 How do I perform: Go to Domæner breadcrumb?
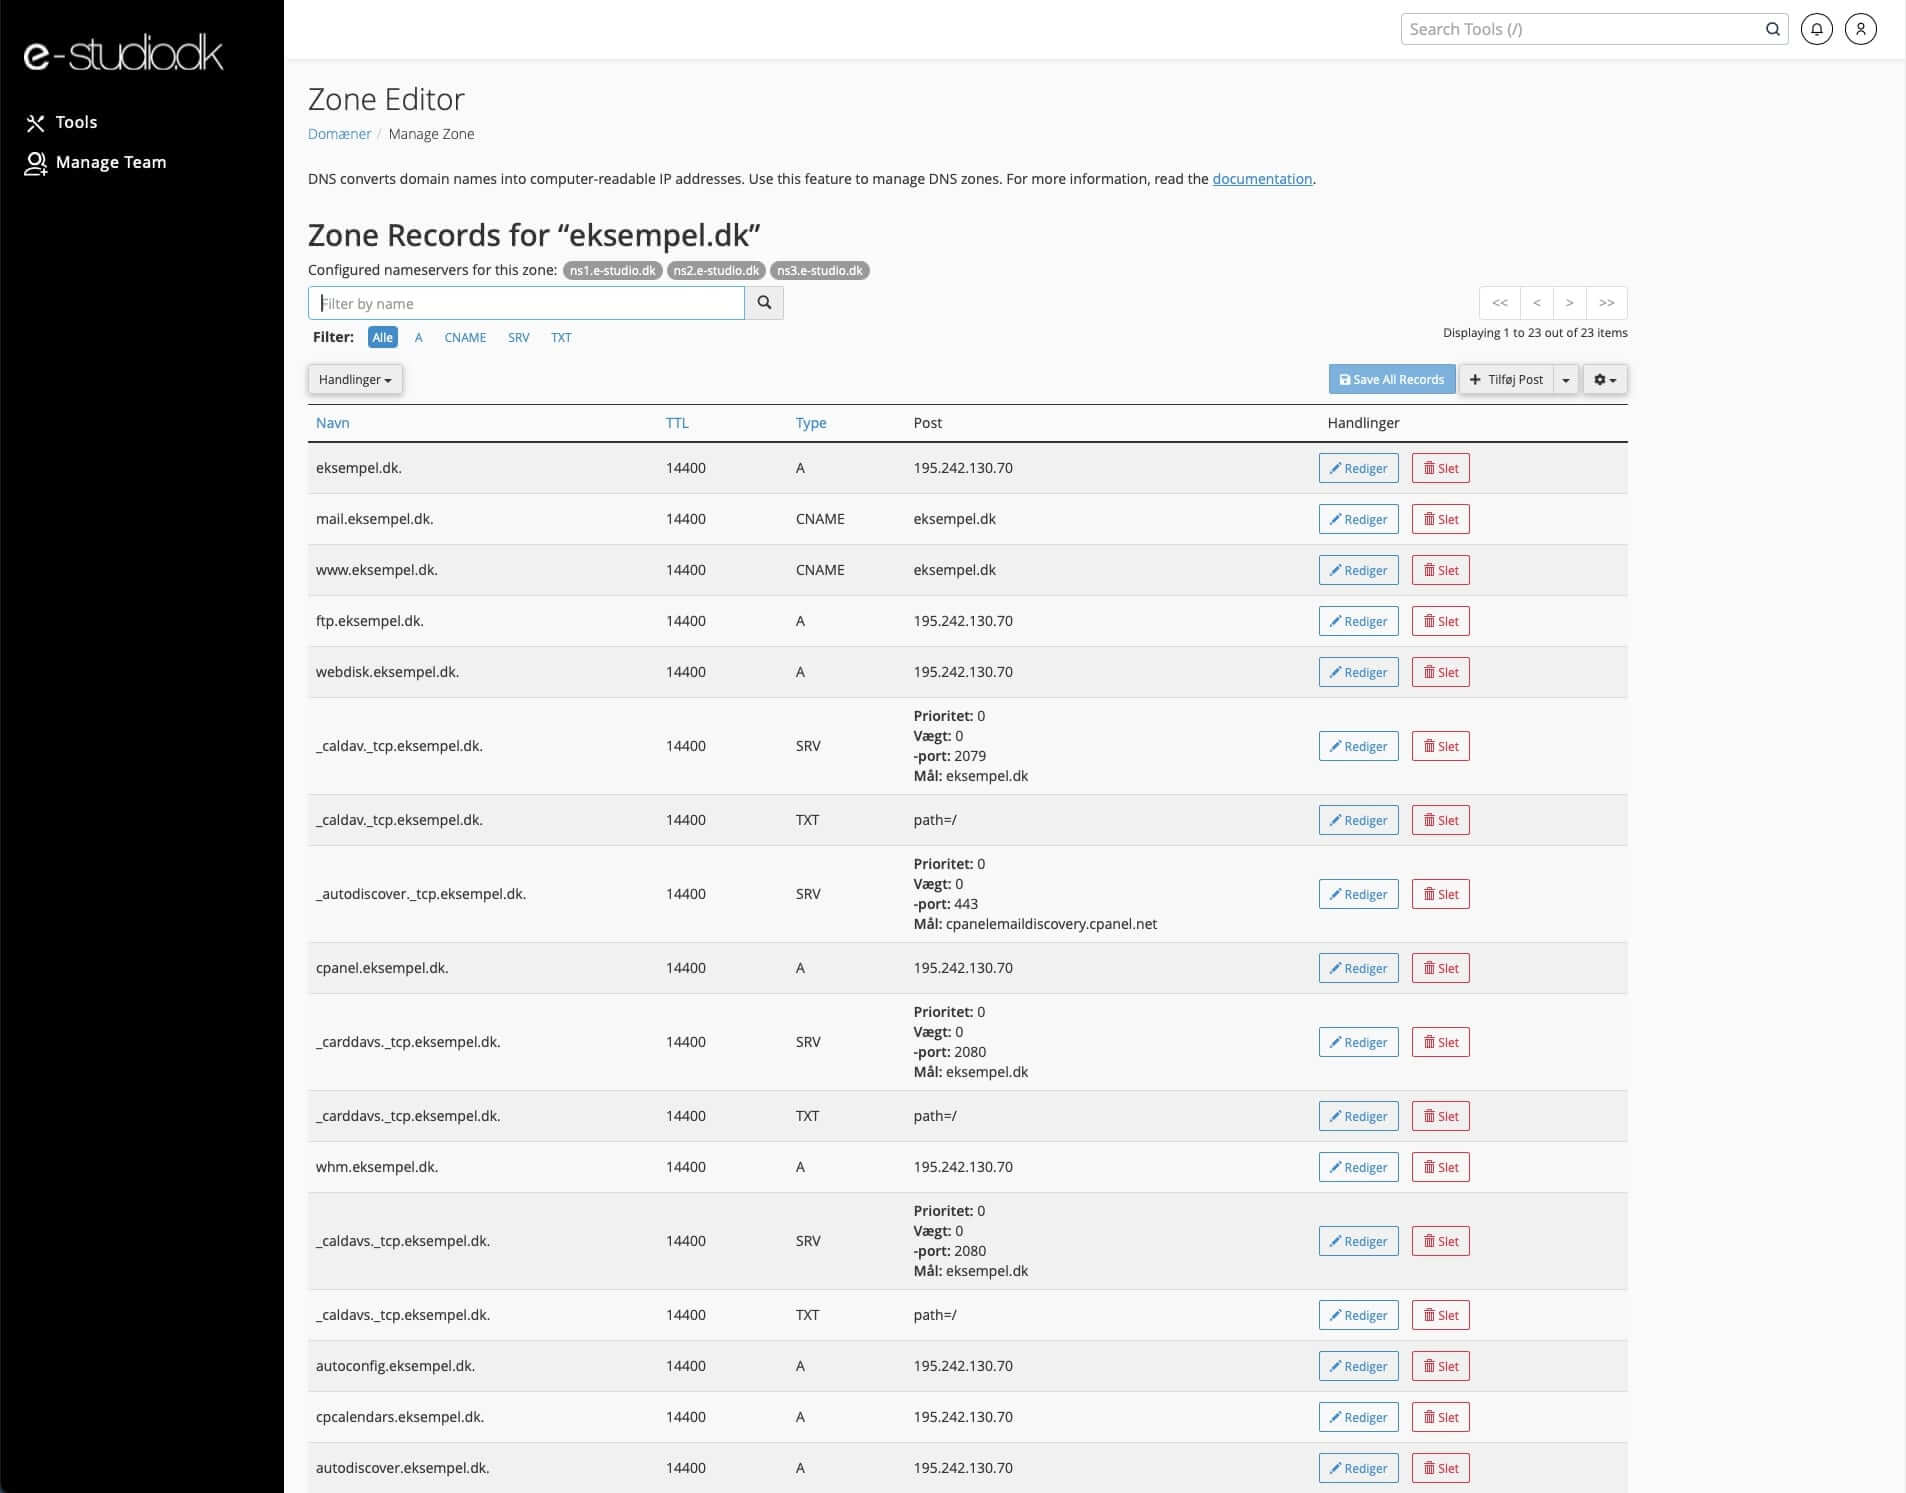[339, 134]
